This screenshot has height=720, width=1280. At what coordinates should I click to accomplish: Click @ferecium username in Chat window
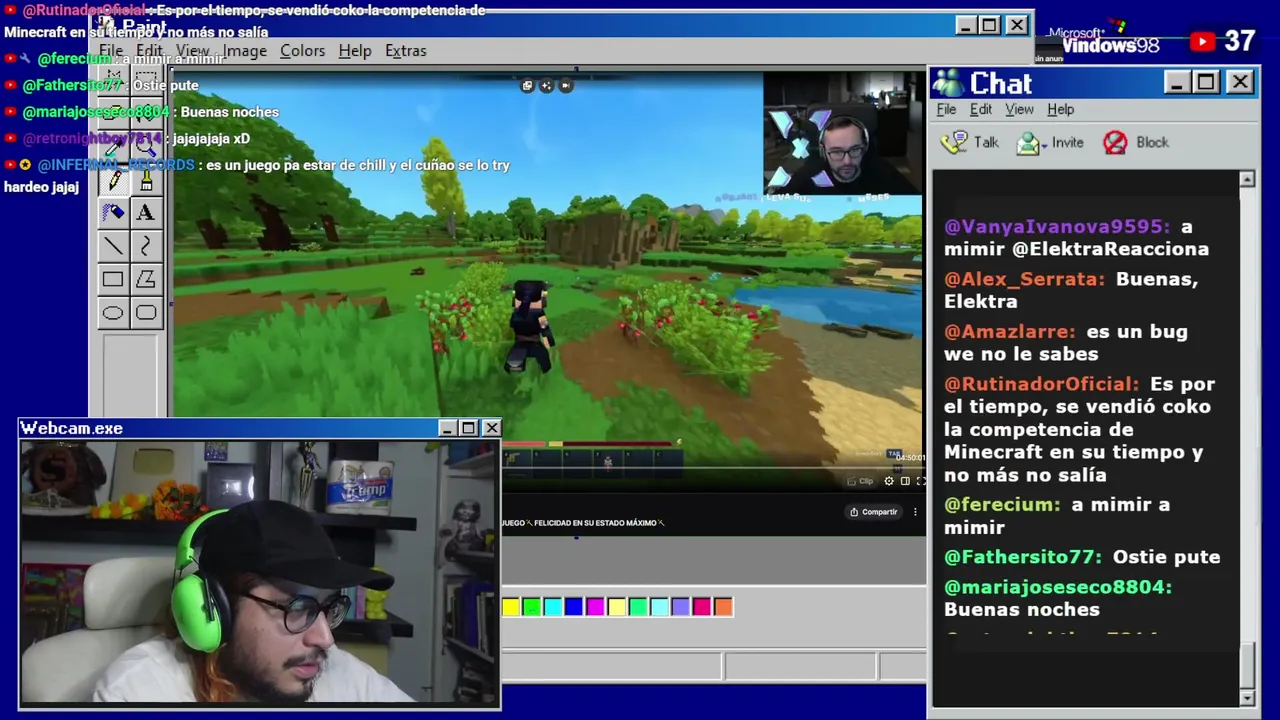point(1002,504)
